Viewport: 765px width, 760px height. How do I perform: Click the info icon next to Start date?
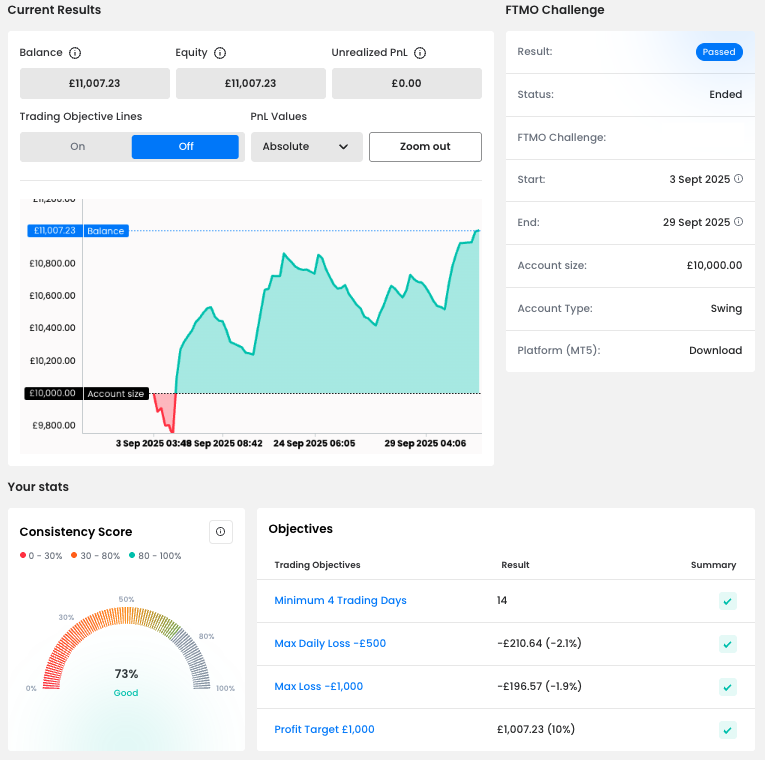point(739,179)
